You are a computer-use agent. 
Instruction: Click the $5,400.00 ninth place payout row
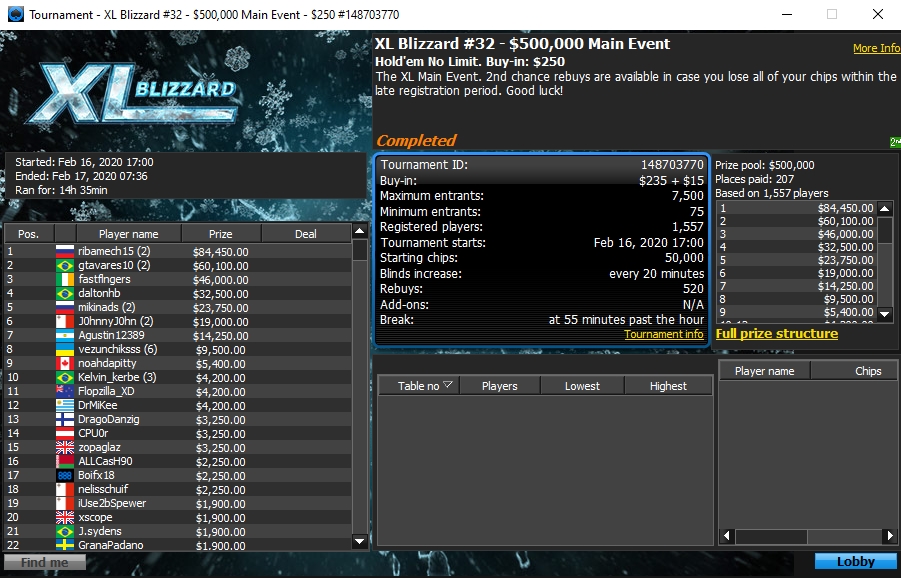click(797, 312)
